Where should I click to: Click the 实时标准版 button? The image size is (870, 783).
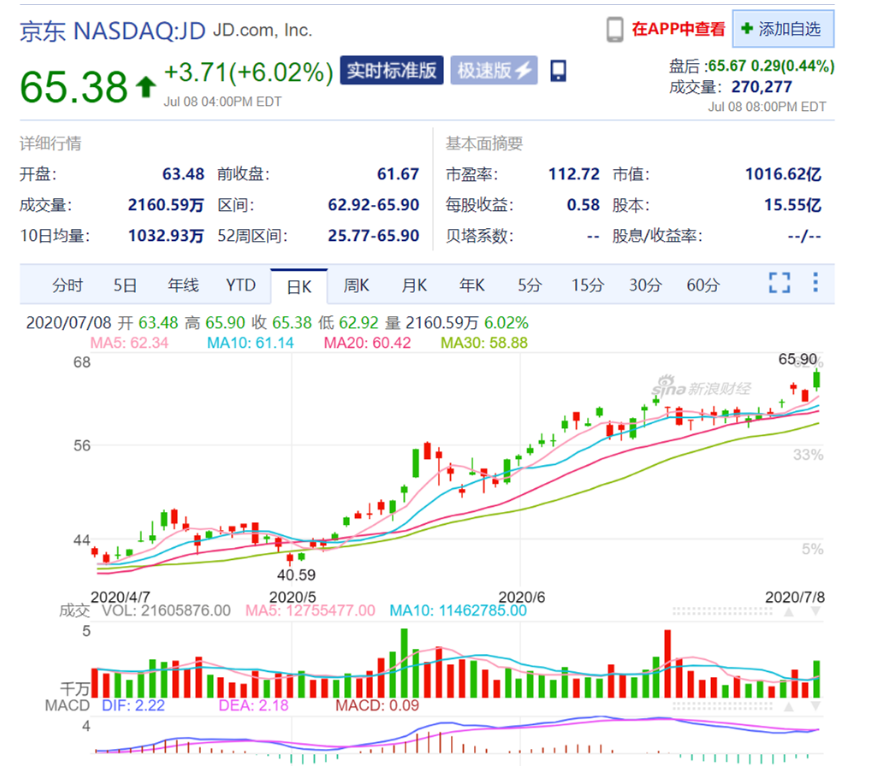[x=392, y=70]
